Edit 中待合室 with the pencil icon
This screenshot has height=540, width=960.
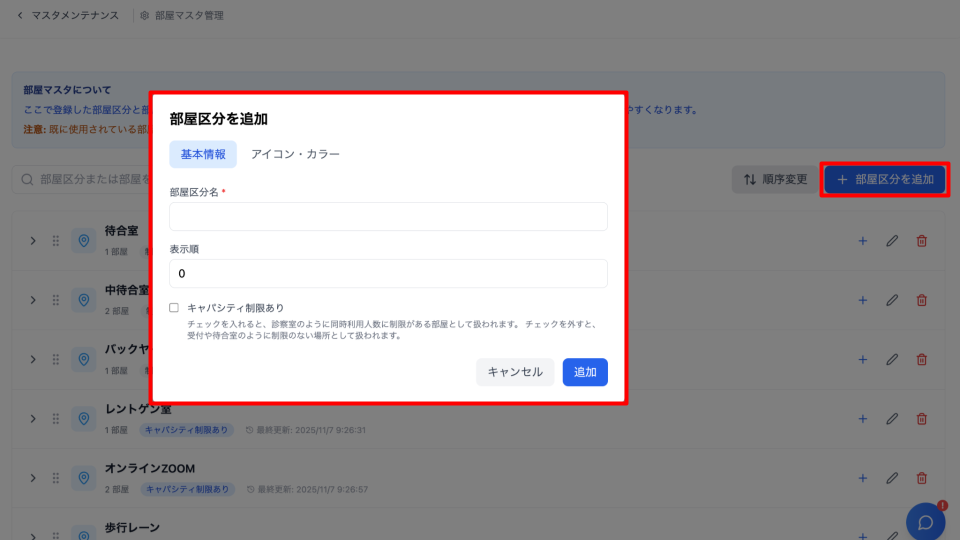[x=892, y=301]
